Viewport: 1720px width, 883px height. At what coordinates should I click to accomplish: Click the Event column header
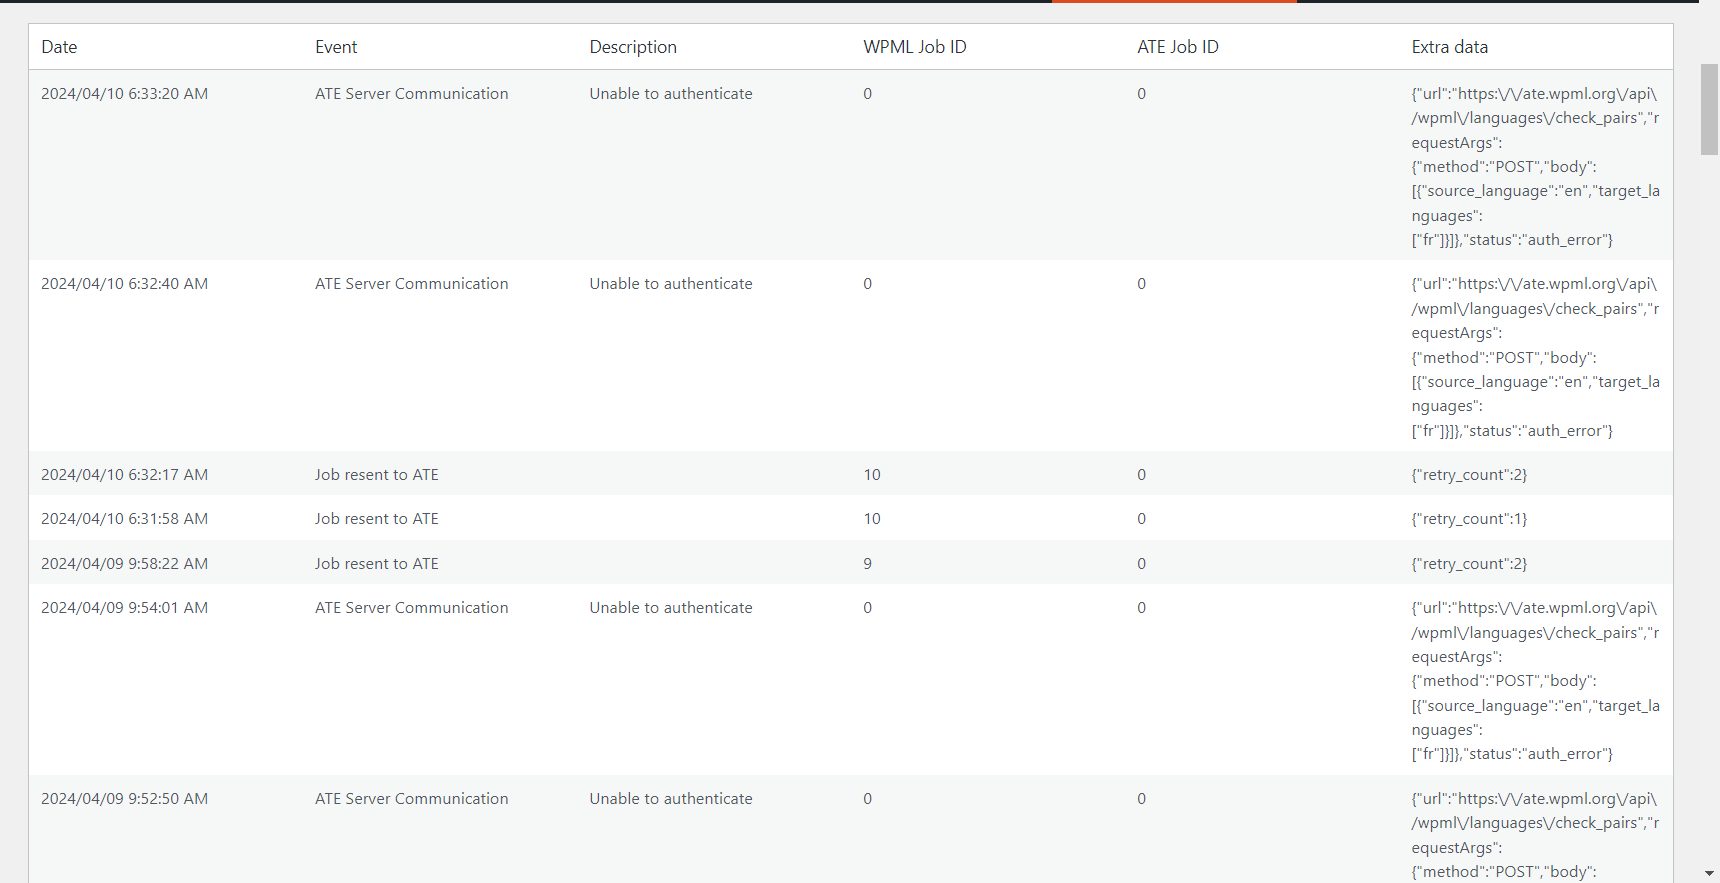(x=336, y=47)
